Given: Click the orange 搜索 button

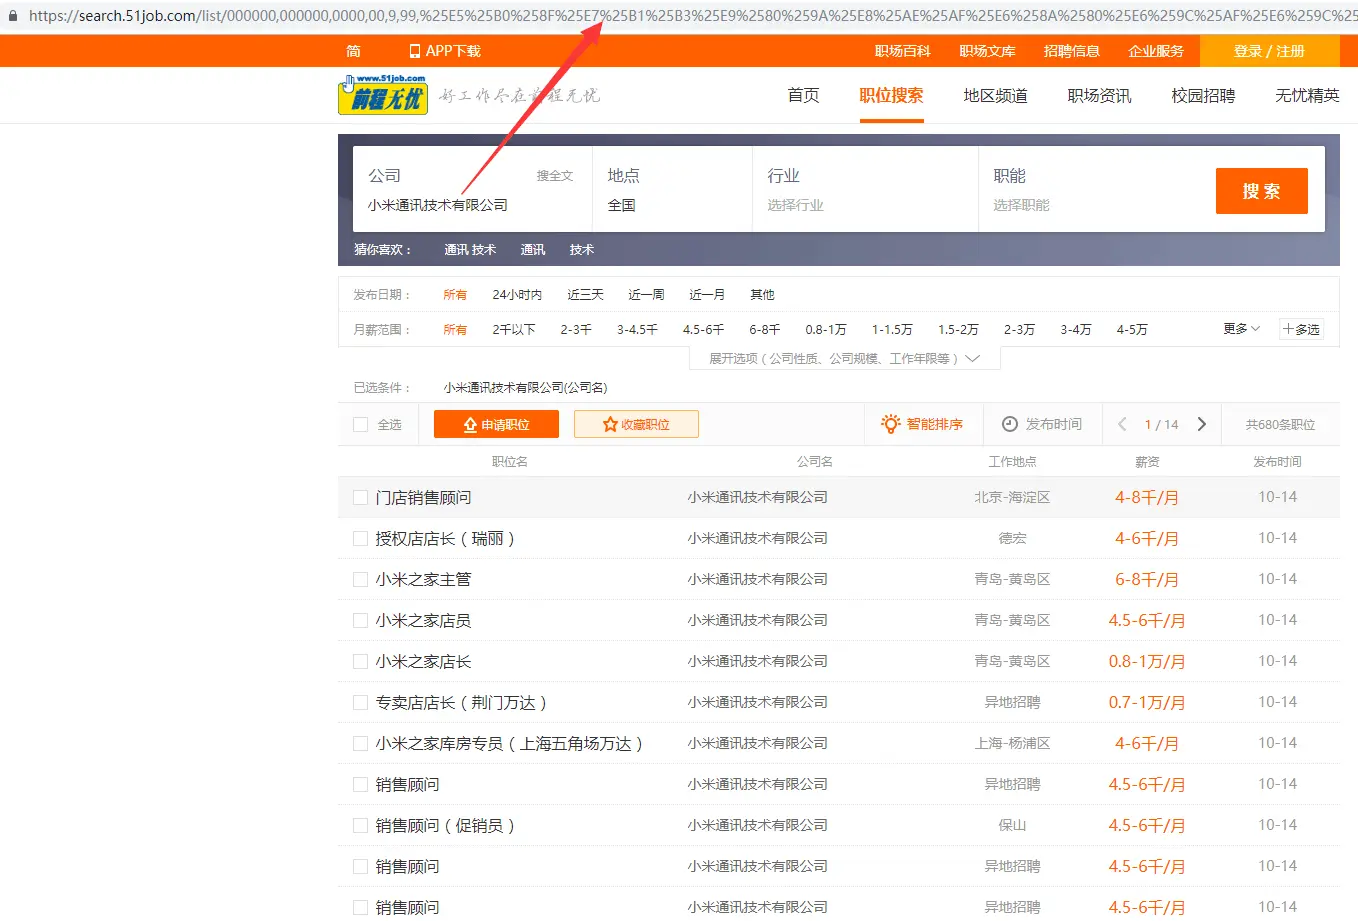Looking at the screenshot, I should [1262, 191].
